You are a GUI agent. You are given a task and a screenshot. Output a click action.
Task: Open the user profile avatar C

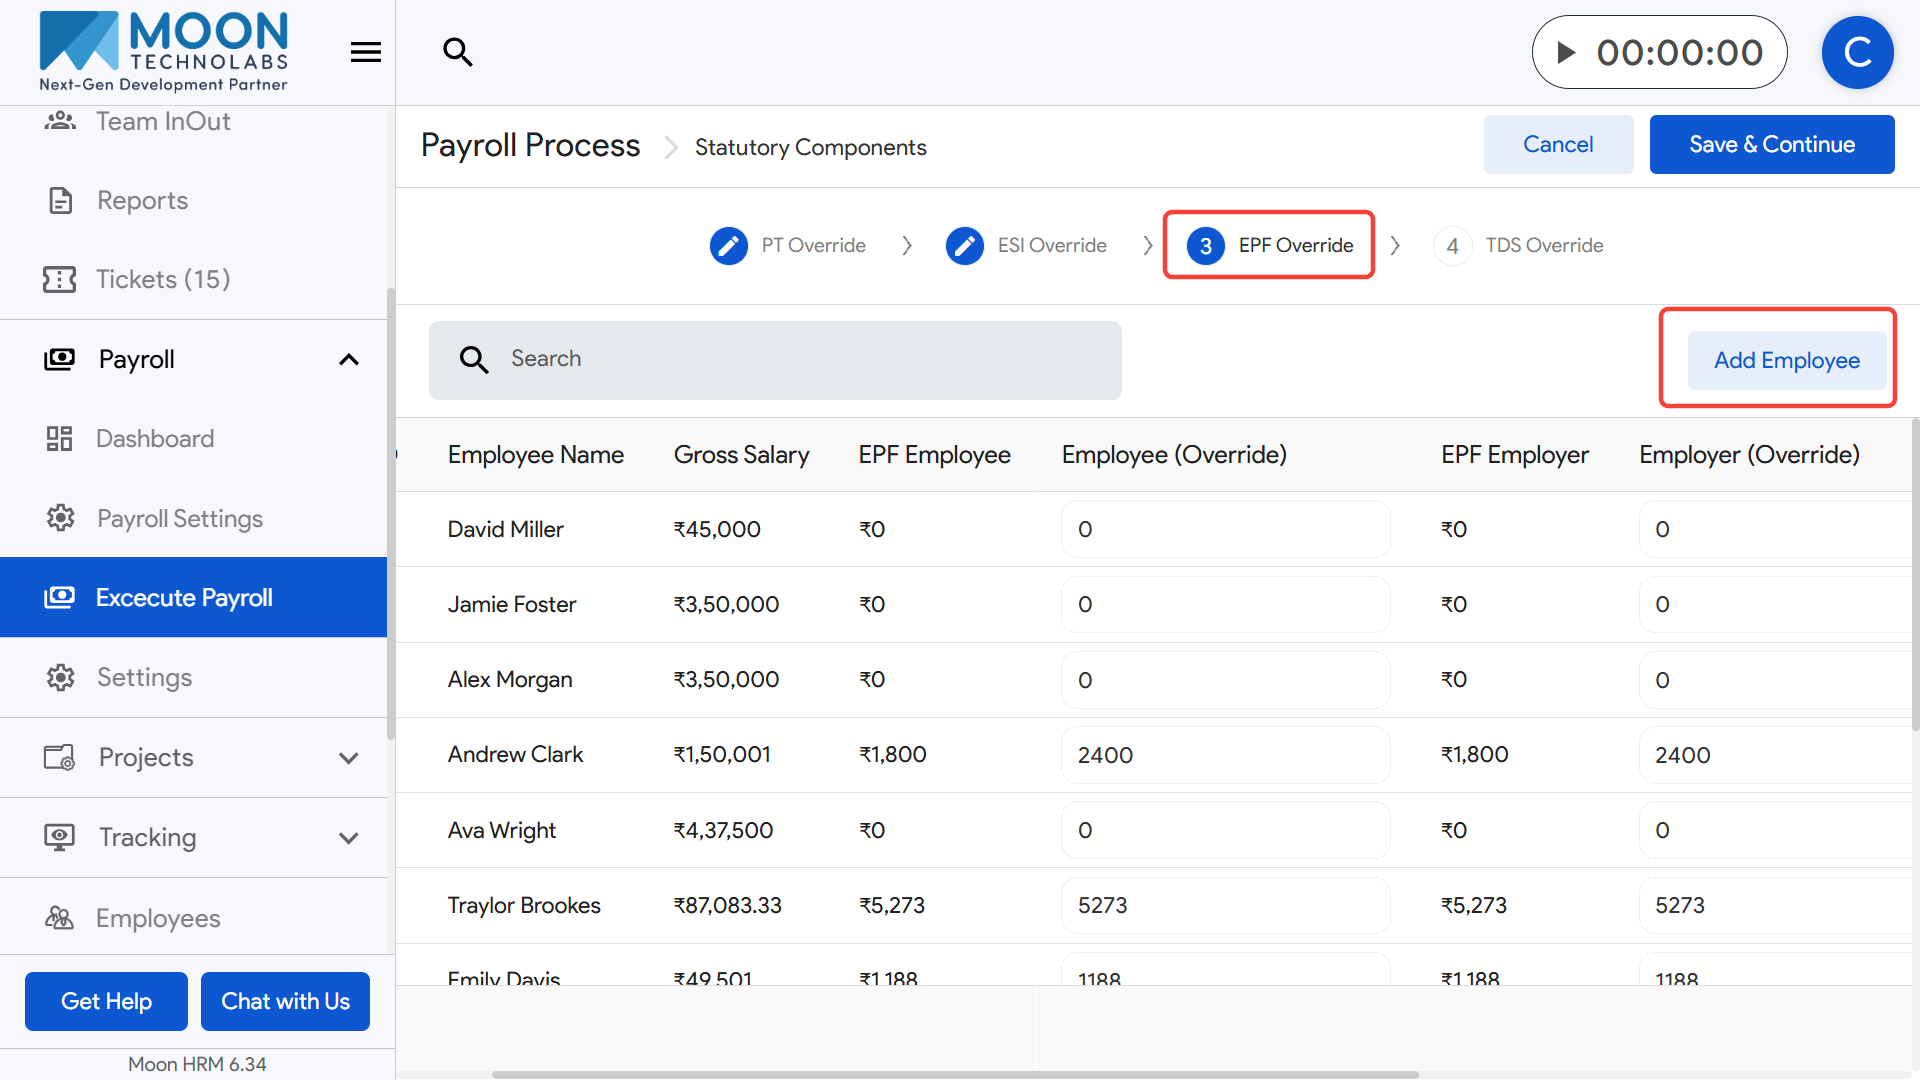pos(1857,52)
